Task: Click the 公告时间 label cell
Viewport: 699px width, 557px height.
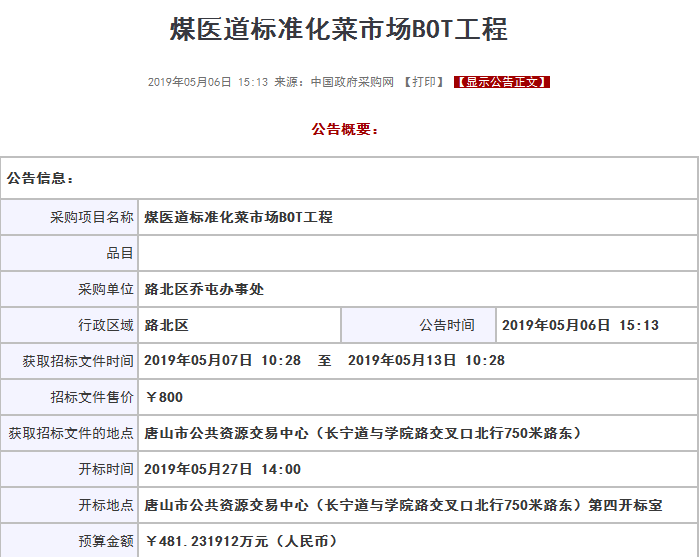Action: pos(447,325)
